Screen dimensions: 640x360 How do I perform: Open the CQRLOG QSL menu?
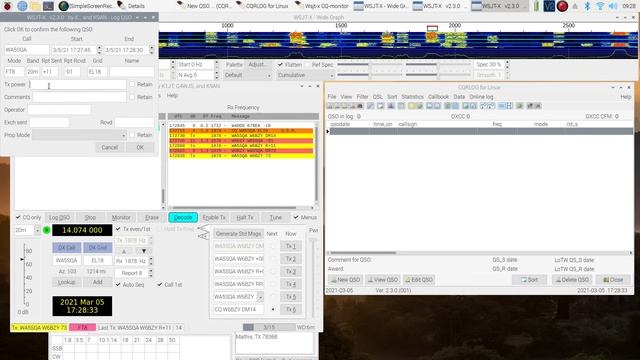coord(378,97)
